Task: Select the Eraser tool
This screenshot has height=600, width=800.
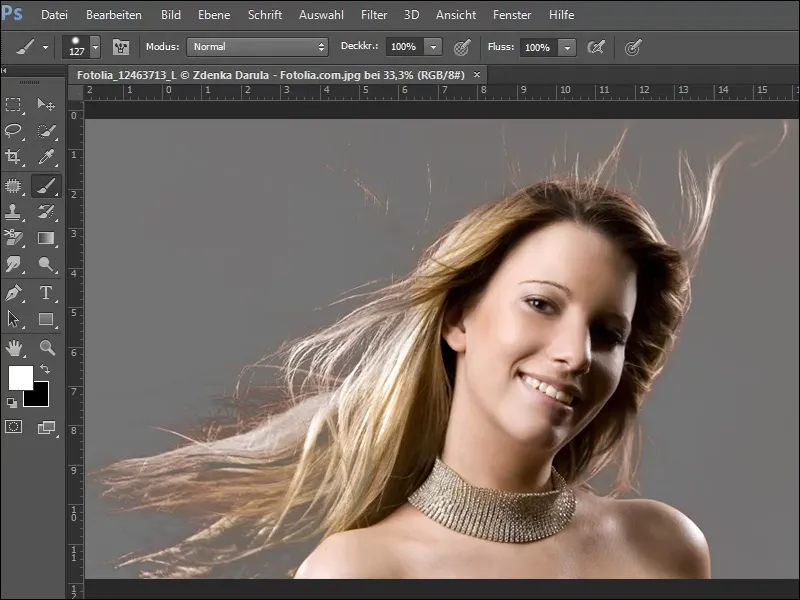Action: [x=13, y=238]
